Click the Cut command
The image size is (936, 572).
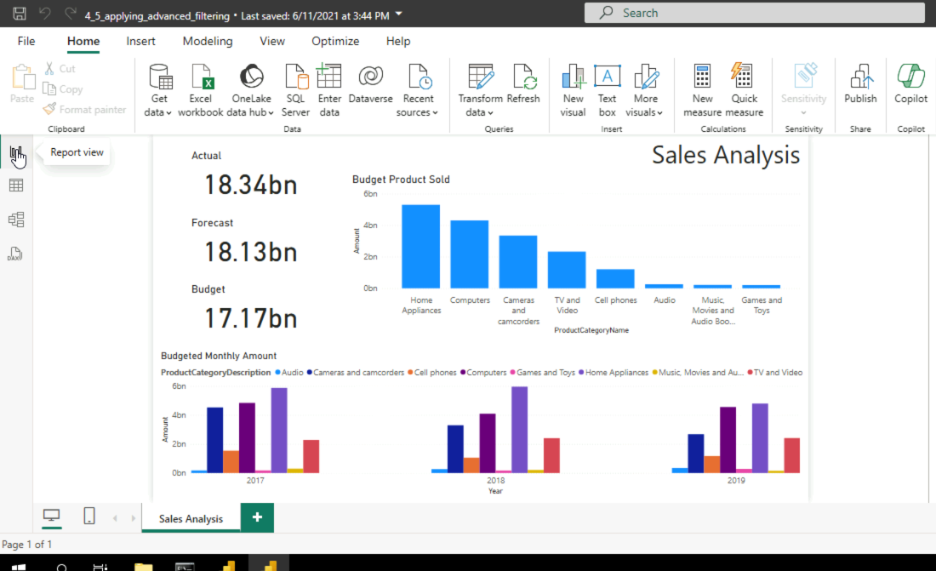click(x=60, y=69)
